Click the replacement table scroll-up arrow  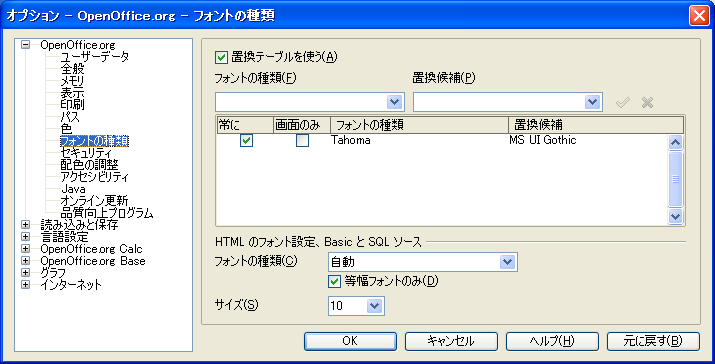675,142
